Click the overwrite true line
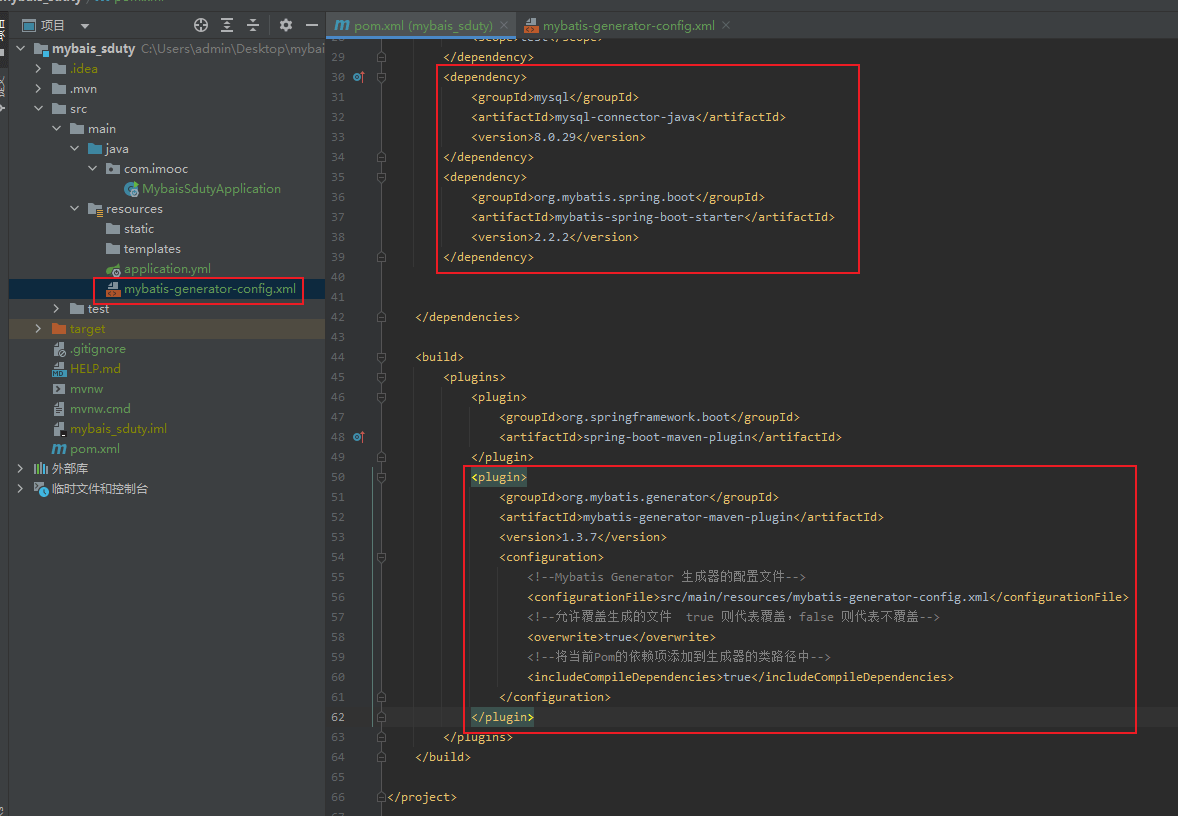 pyautogui.click(x=622, y=636)
